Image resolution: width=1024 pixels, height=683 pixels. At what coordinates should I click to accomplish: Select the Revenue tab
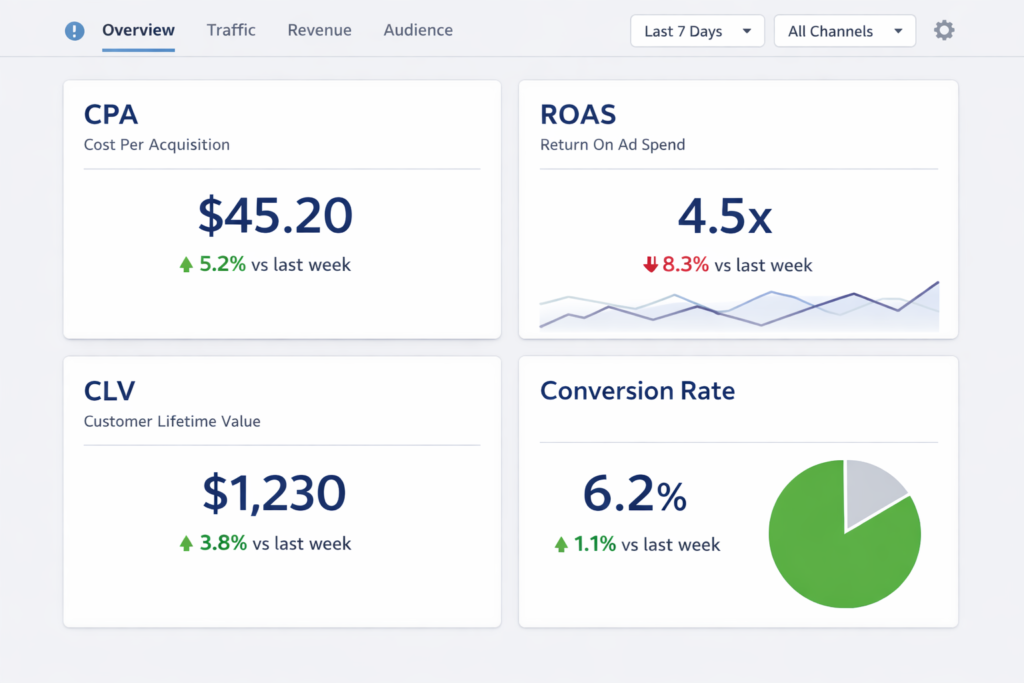319,30
